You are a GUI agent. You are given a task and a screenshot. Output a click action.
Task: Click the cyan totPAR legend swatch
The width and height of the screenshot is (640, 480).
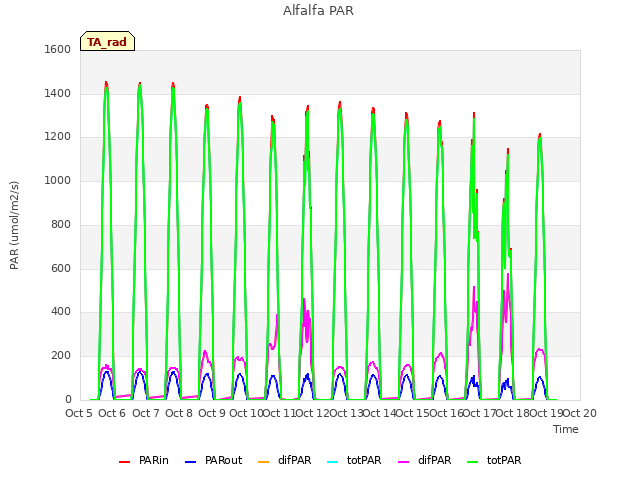pos(333,462)
